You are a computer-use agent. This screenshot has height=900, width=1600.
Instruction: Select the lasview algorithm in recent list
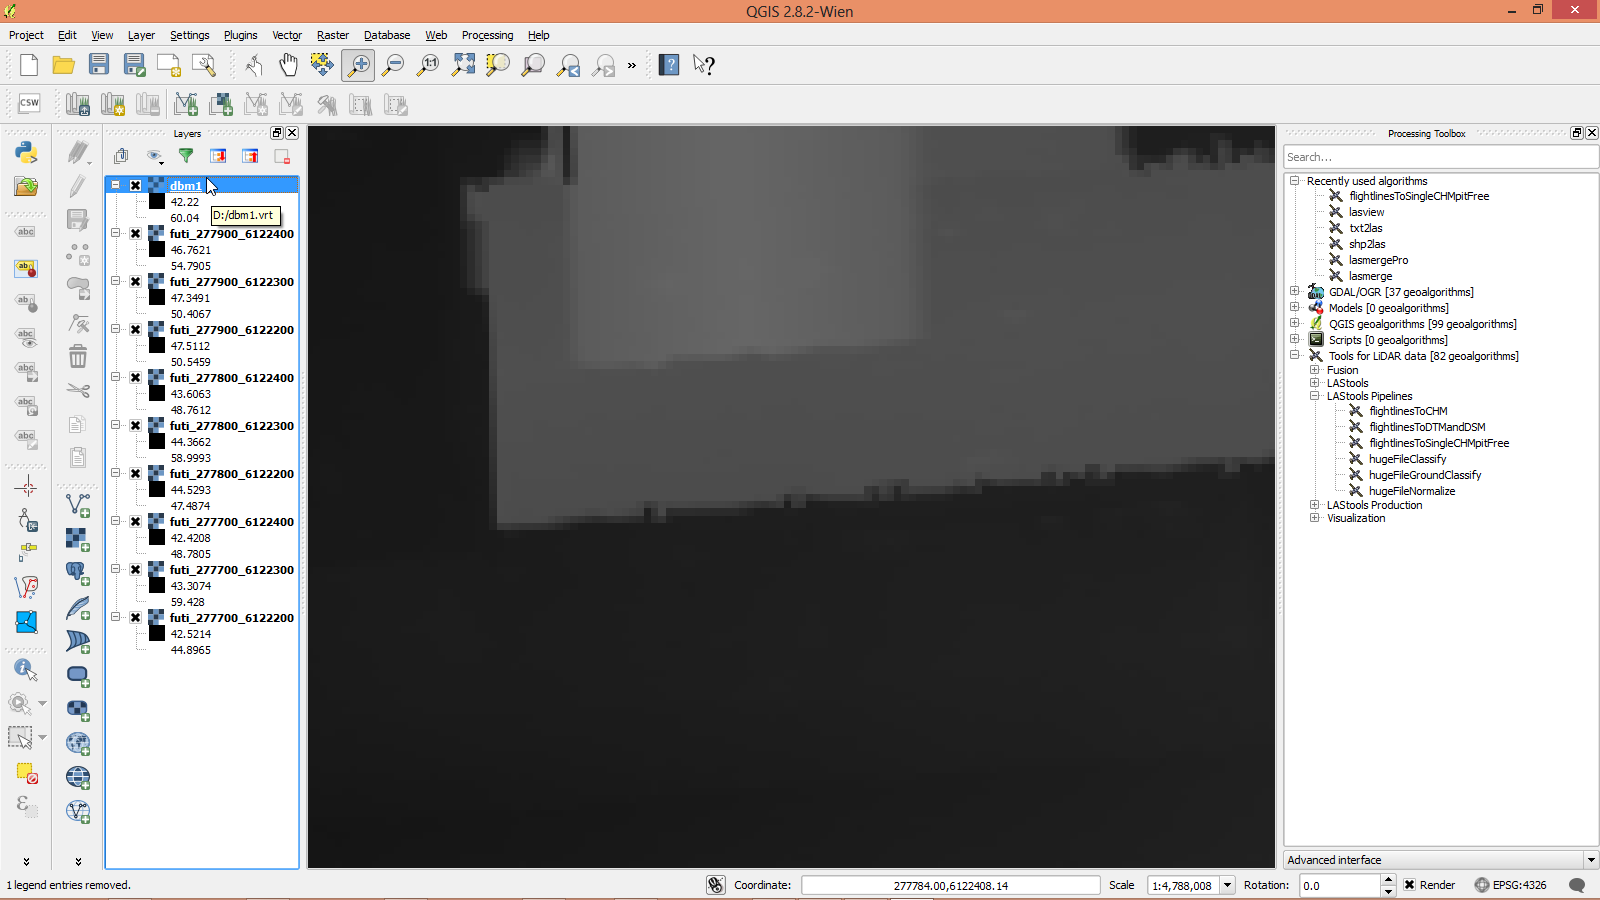coord(1366,212)
